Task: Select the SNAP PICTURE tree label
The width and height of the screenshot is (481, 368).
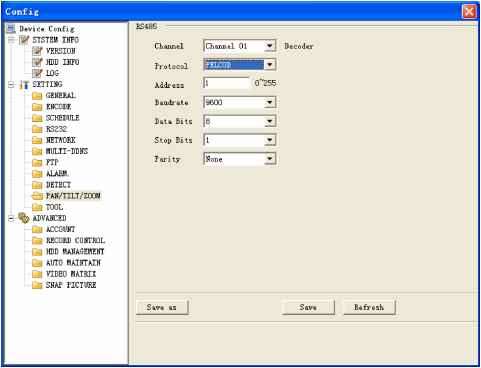Action: tap(71, 285)
